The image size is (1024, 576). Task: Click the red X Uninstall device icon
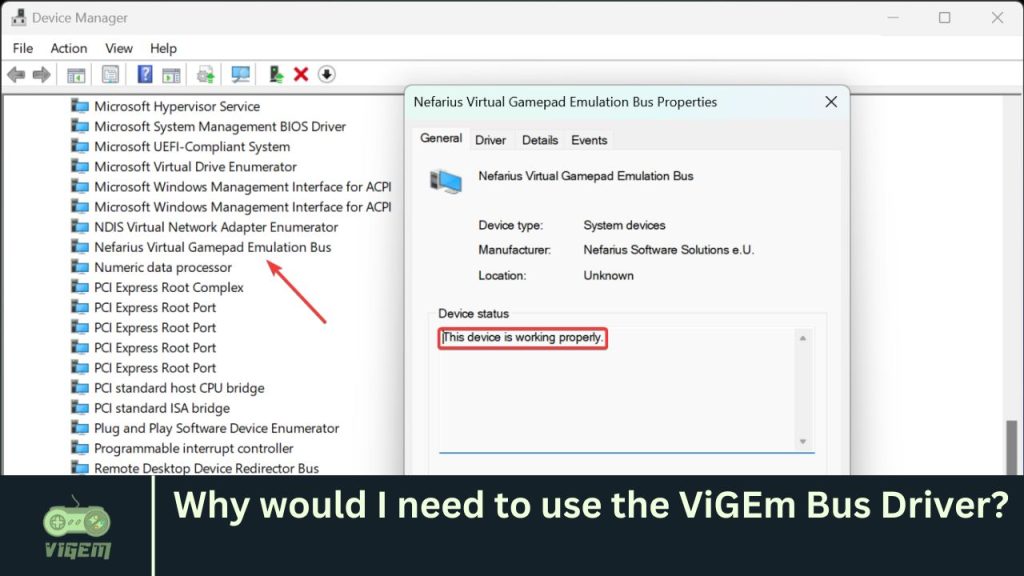pyautogui.click(x=300, y=74)
